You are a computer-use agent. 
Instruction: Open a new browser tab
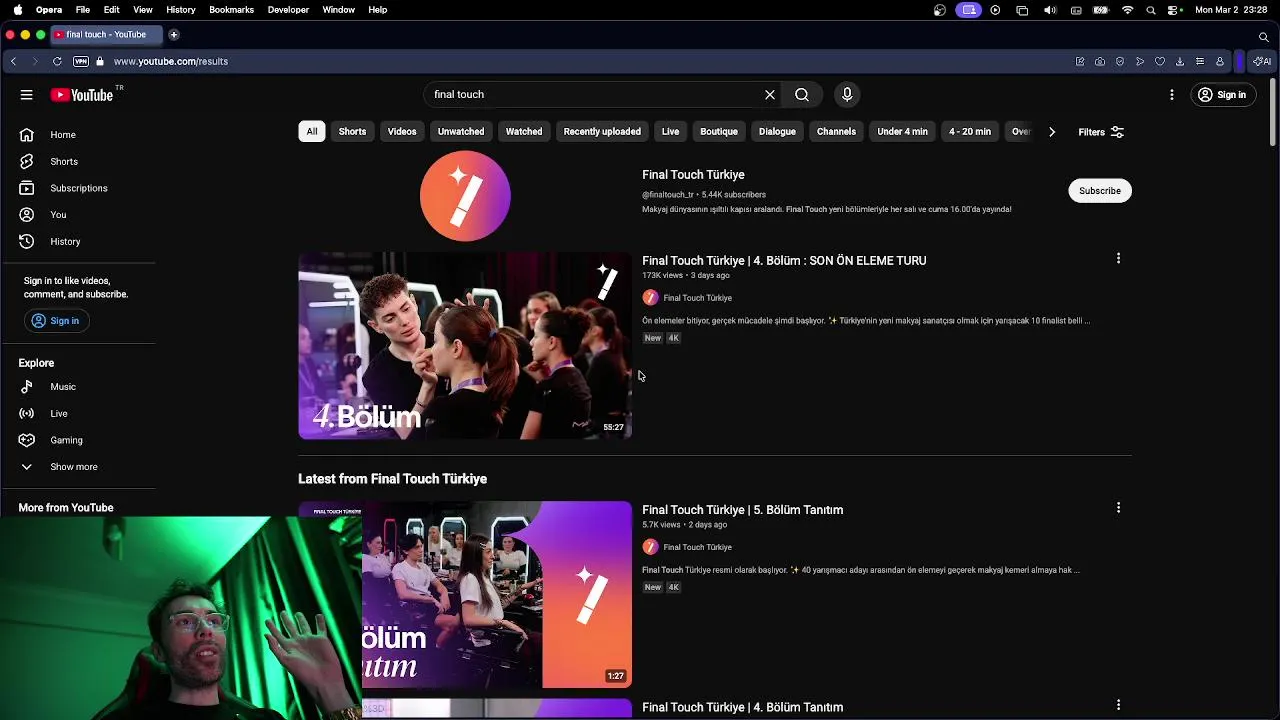pos(173,35)
